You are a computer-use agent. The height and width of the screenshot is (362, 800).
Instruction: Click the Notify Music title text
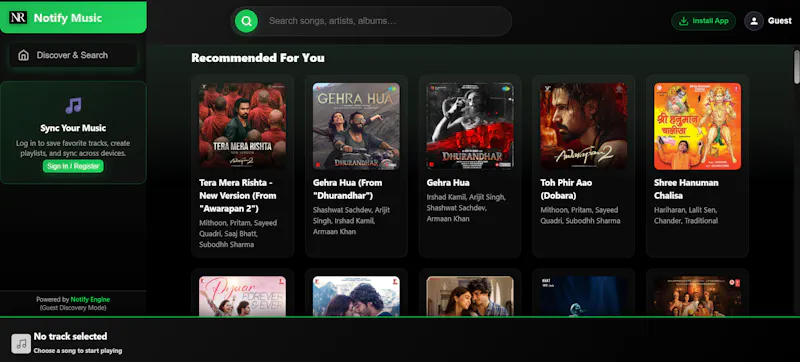pyautogui.click(x=68, y=18)
